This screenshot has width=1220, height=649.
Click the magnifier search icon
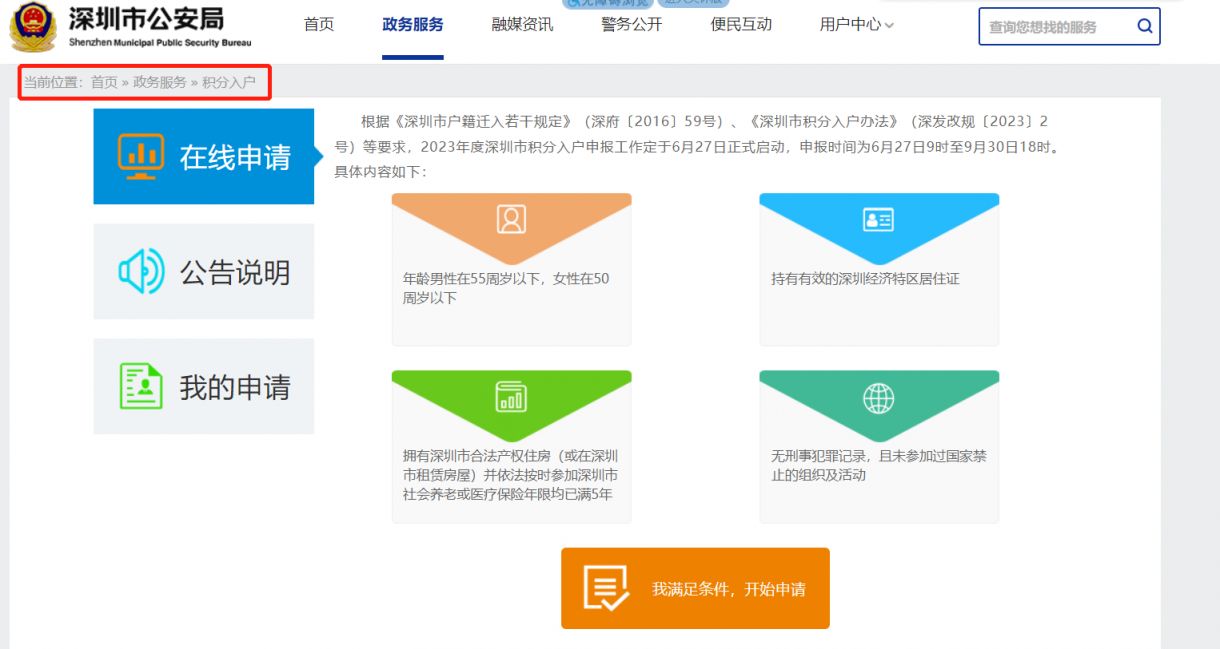(1144, 26)
